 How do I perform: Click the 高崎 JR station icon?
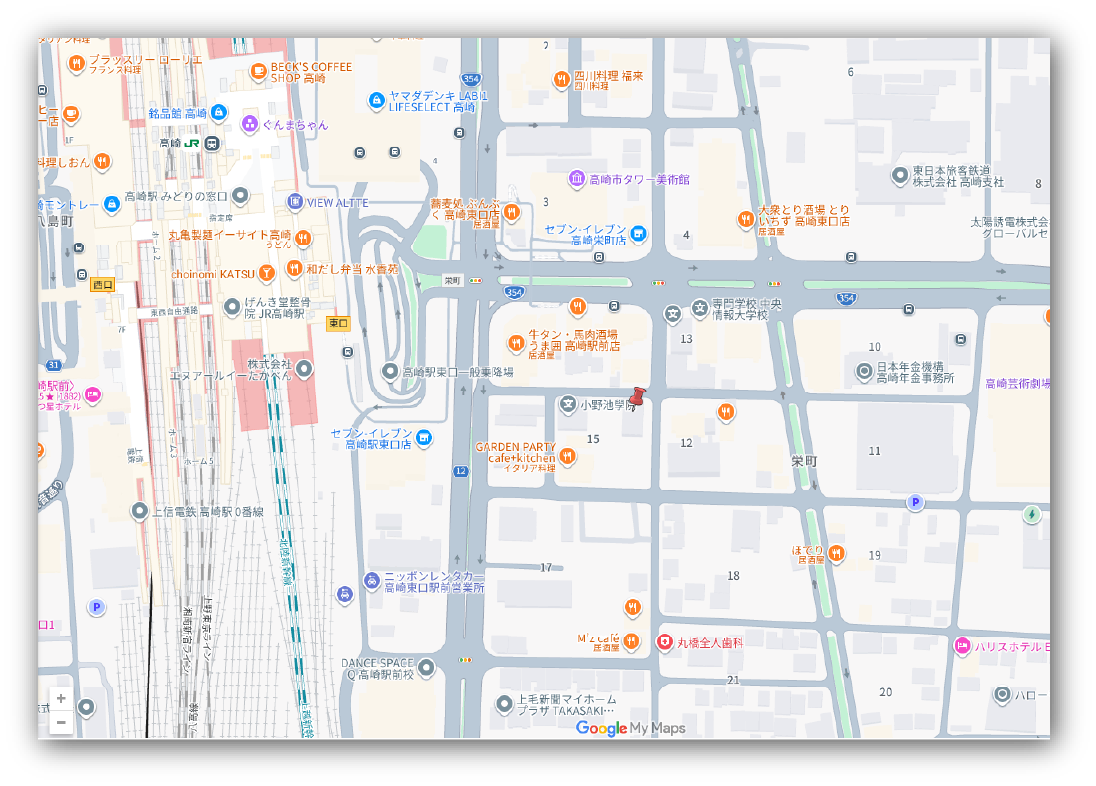tap(212, 143)
